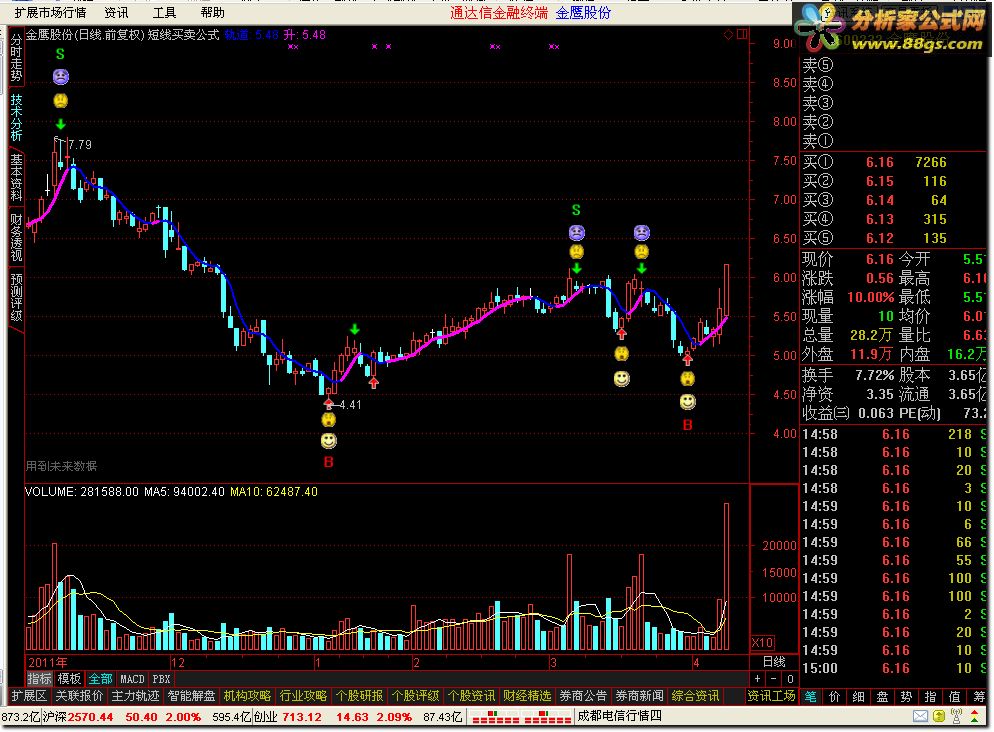The image size is (994, 732).
Task: Open the 扩展市场行情 menu
Action: (x=50, y=13)
